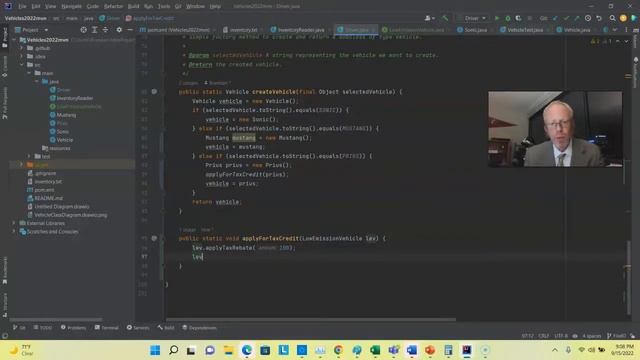Switch to the pom.xml (Vehicles2022mvn) tab
The height and width of the screenshot is (360, 640).
(175, 30)
